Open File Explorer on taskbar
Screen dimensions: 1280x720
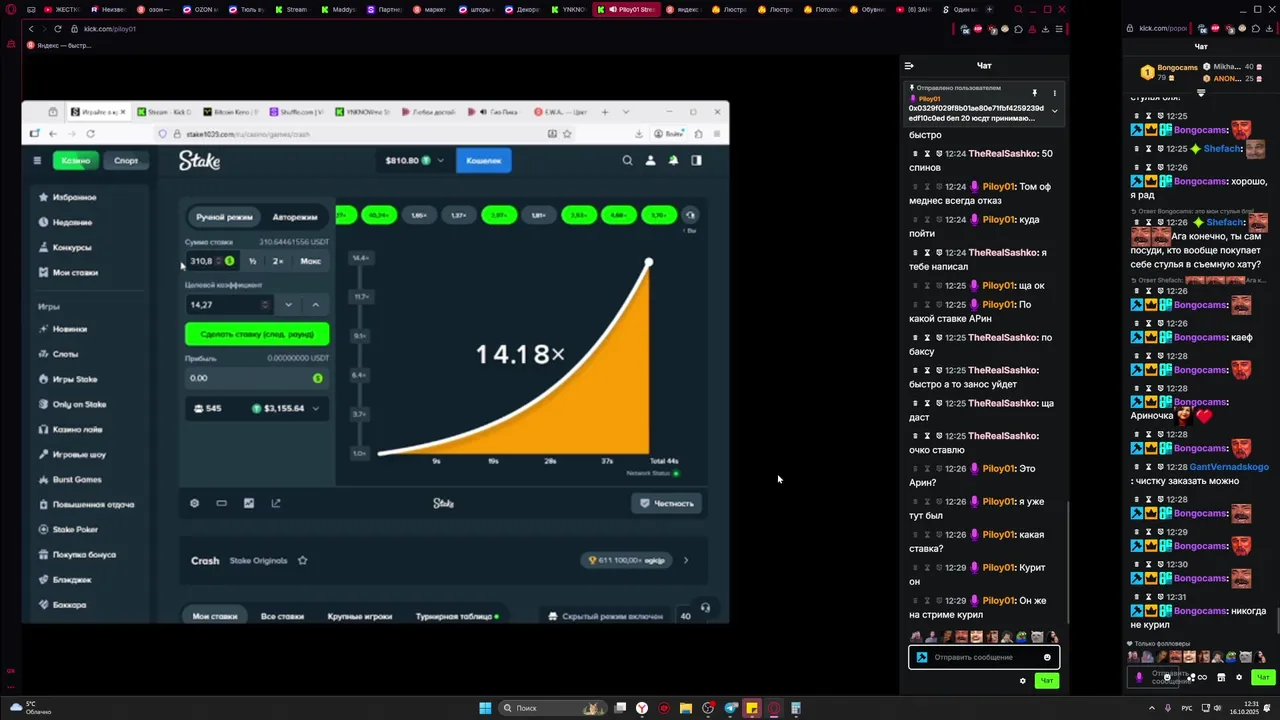pyautogui.click(x=686, y=708)
